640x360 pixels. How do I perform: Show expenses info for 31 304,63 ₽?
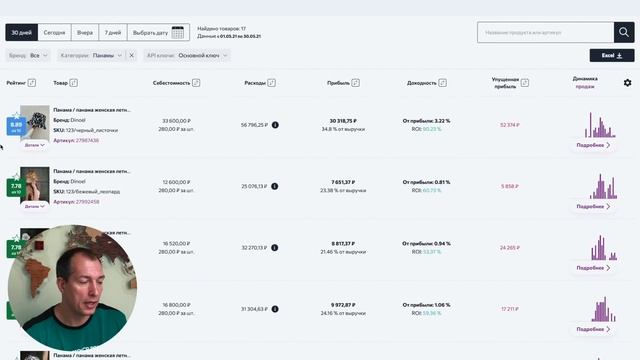[x=275, y=309]
